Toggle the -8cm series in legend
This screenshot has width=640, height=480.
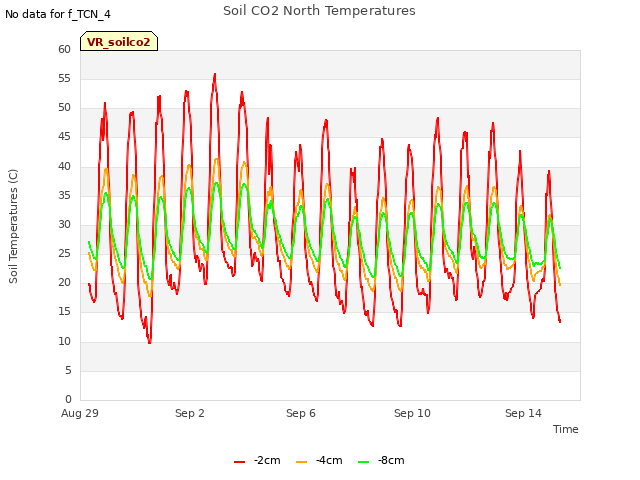click(x=381, y=460)
